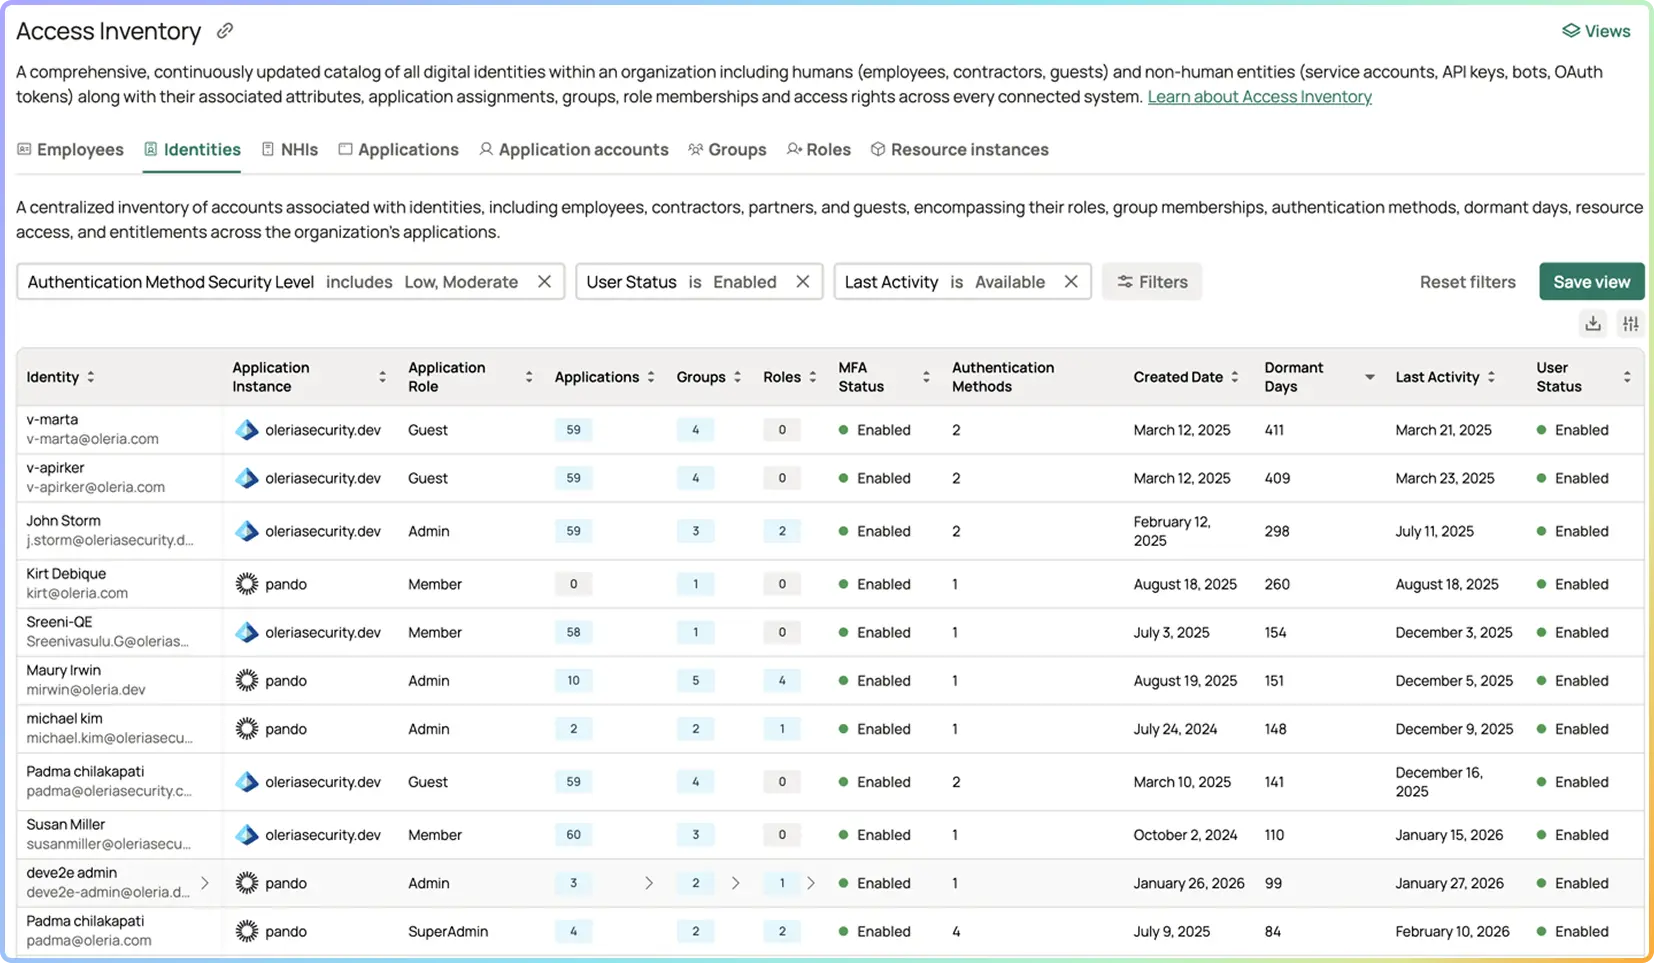Open column settings sliders icon
The width and height of the screenshot is (1654, 963).
coord(1631,323)
